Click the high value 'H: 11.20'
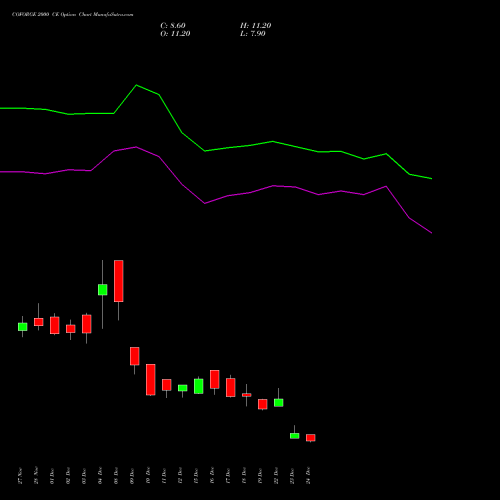Screen dimensions: 500x500 coord(255,26)
